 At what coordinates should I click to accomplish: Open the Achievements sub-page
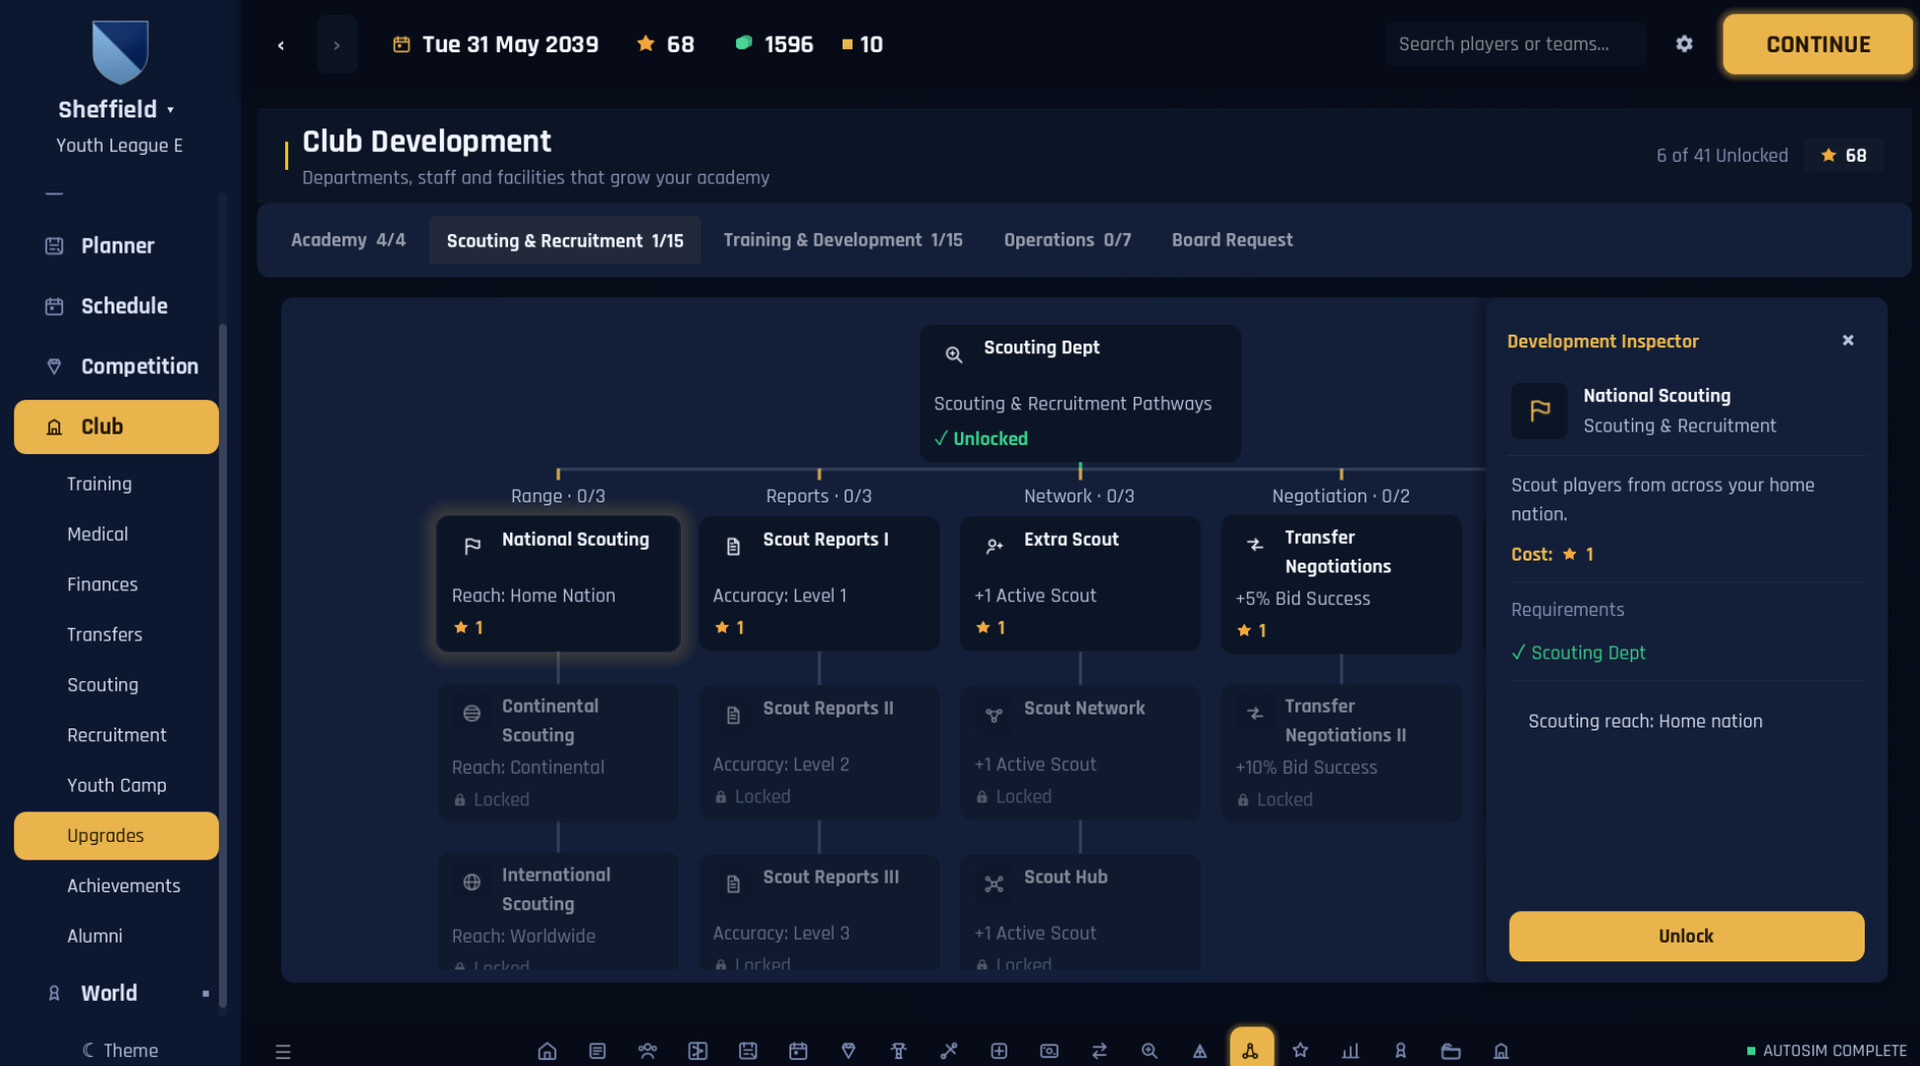pyautogui.click(x=116, y=886)
